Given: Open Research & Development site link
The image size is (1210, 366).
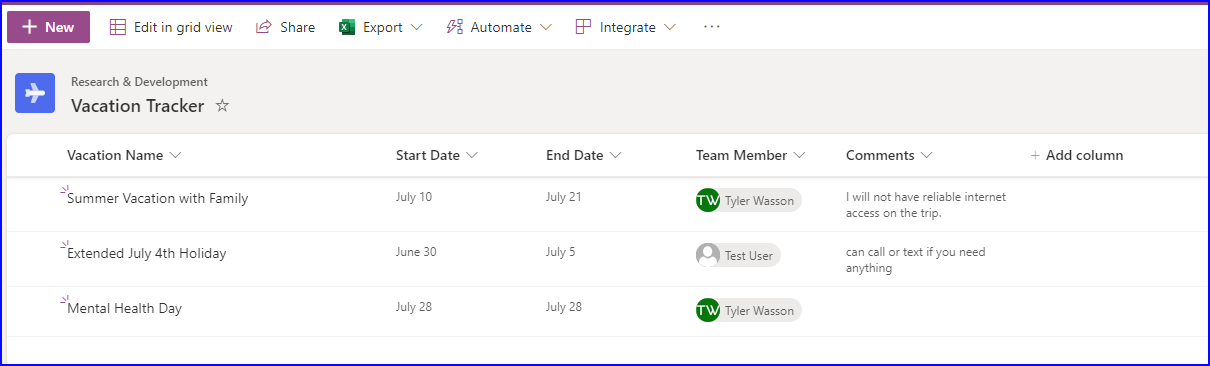Looking at the screenshot, I should click(x=139, y=82).
